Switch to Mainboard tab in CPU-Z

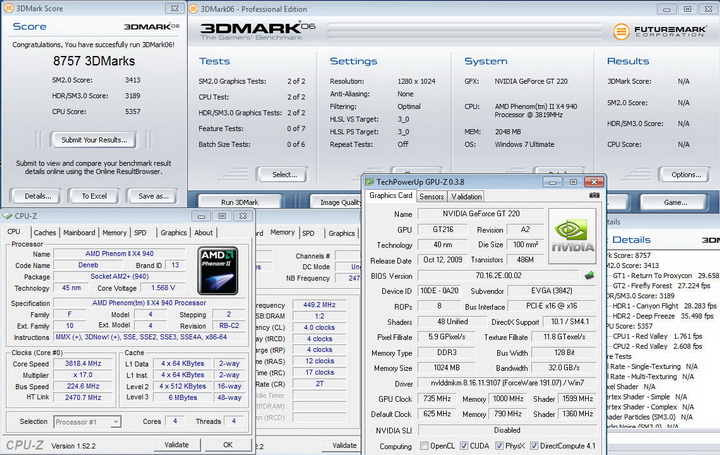click(79, 233)
